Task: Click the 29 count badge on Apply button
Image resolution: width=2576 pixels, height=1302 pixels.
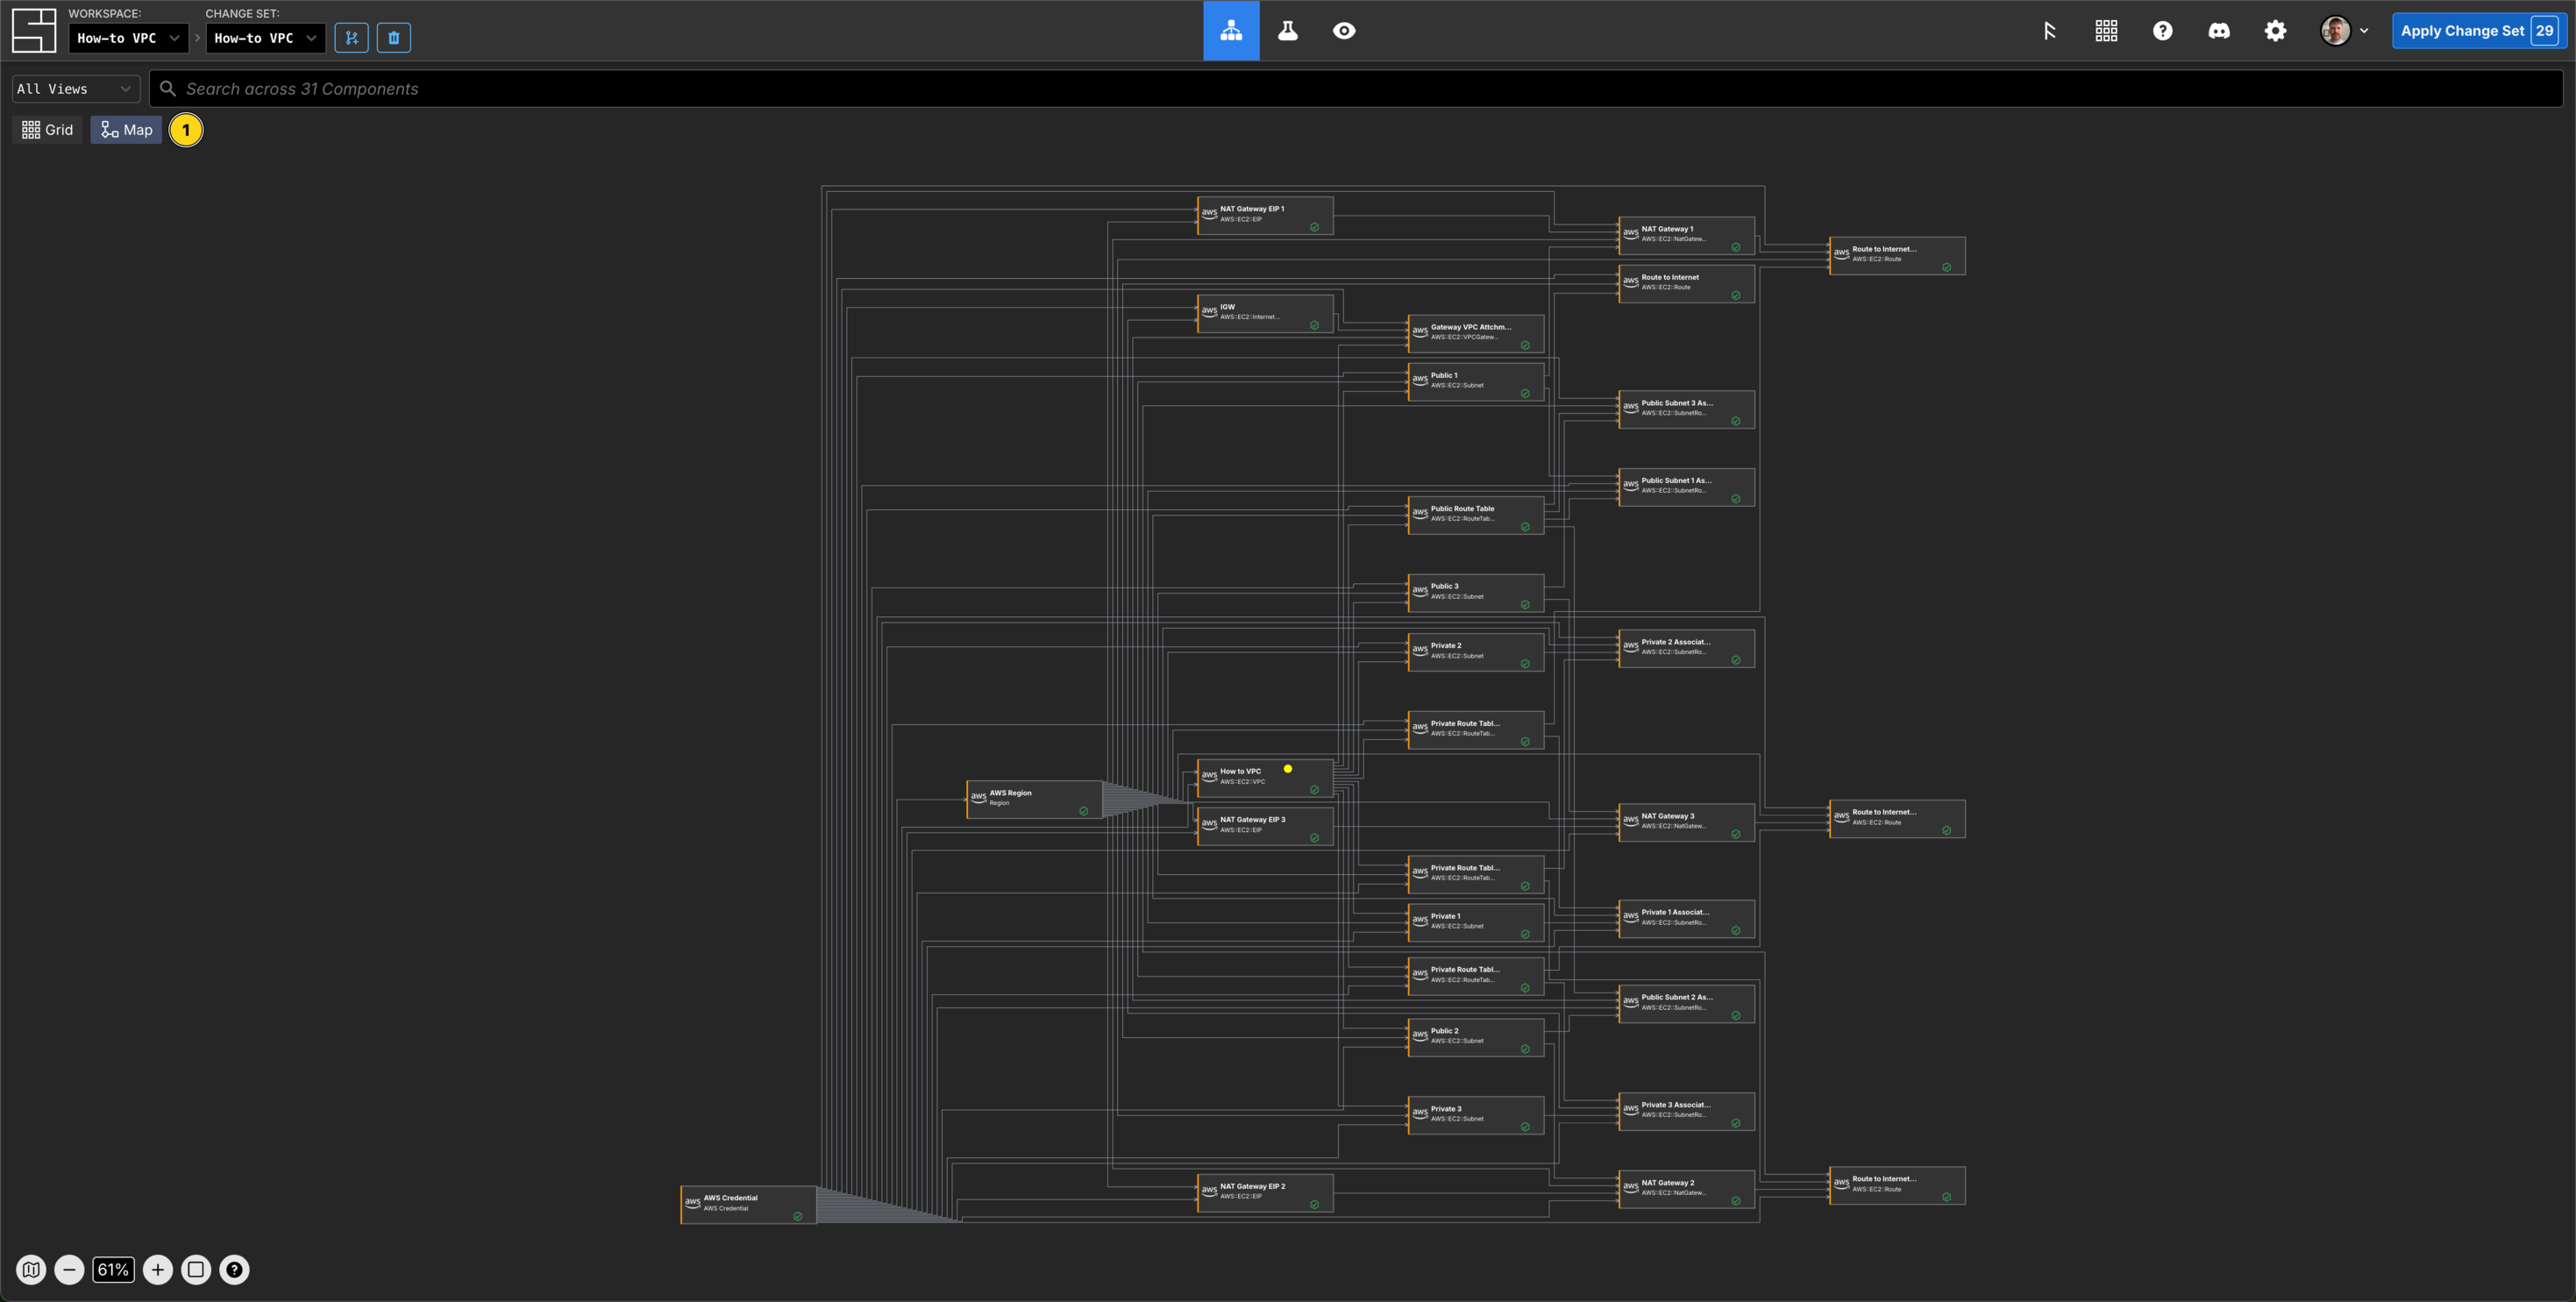Action: (2545, 31)
